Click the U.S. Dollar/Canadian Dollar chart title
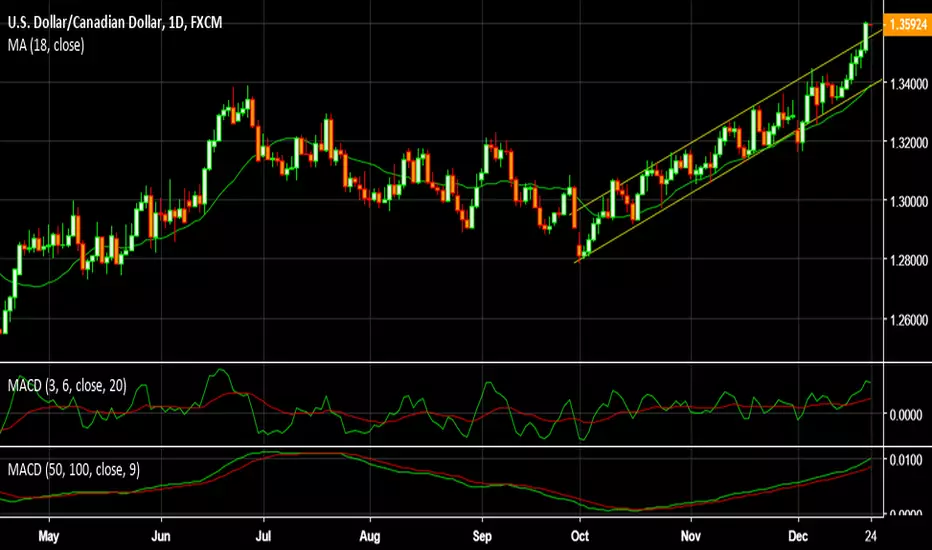Screen dimensions: 932x550 (115, 23)
